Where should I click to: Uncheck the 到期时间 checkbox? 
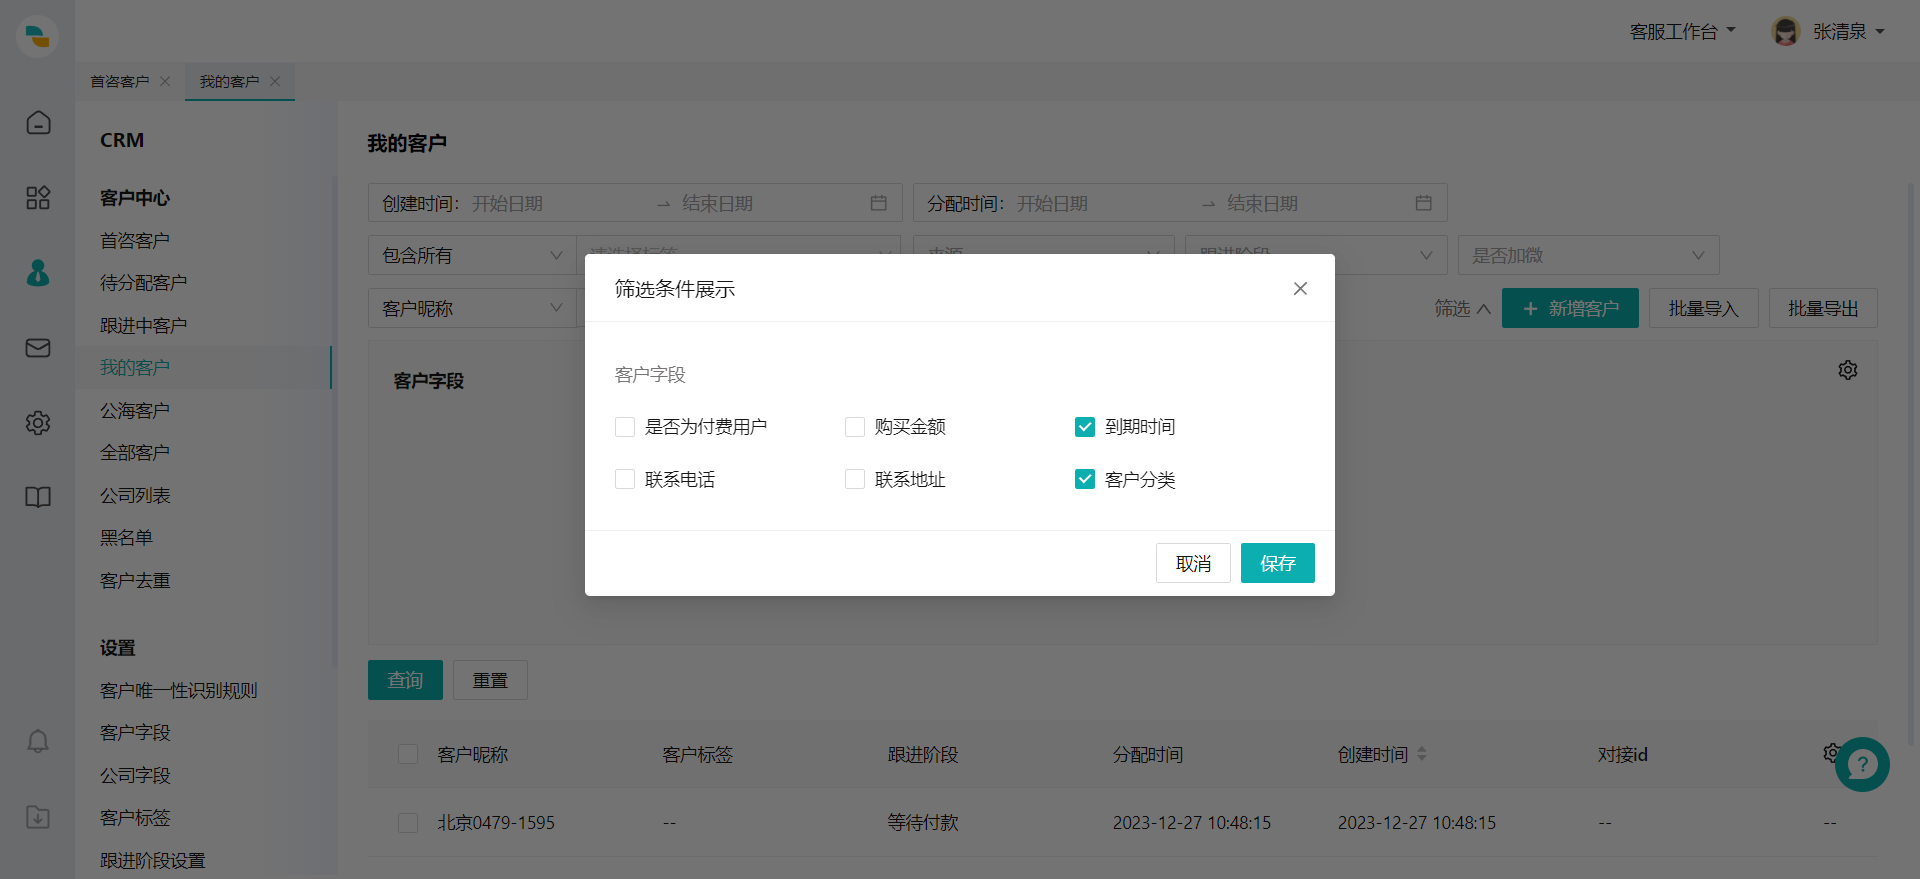click(1085, 427)
